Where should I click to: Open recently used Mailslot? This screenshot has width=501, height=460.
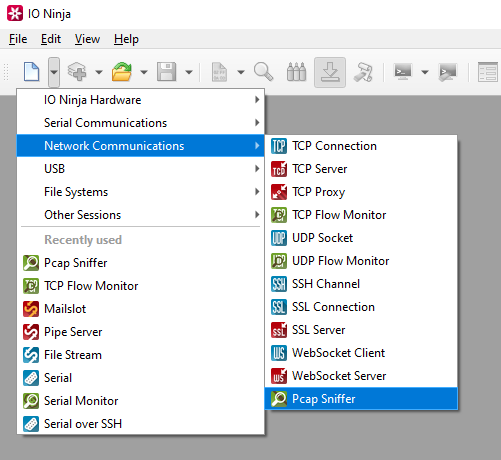141,309
